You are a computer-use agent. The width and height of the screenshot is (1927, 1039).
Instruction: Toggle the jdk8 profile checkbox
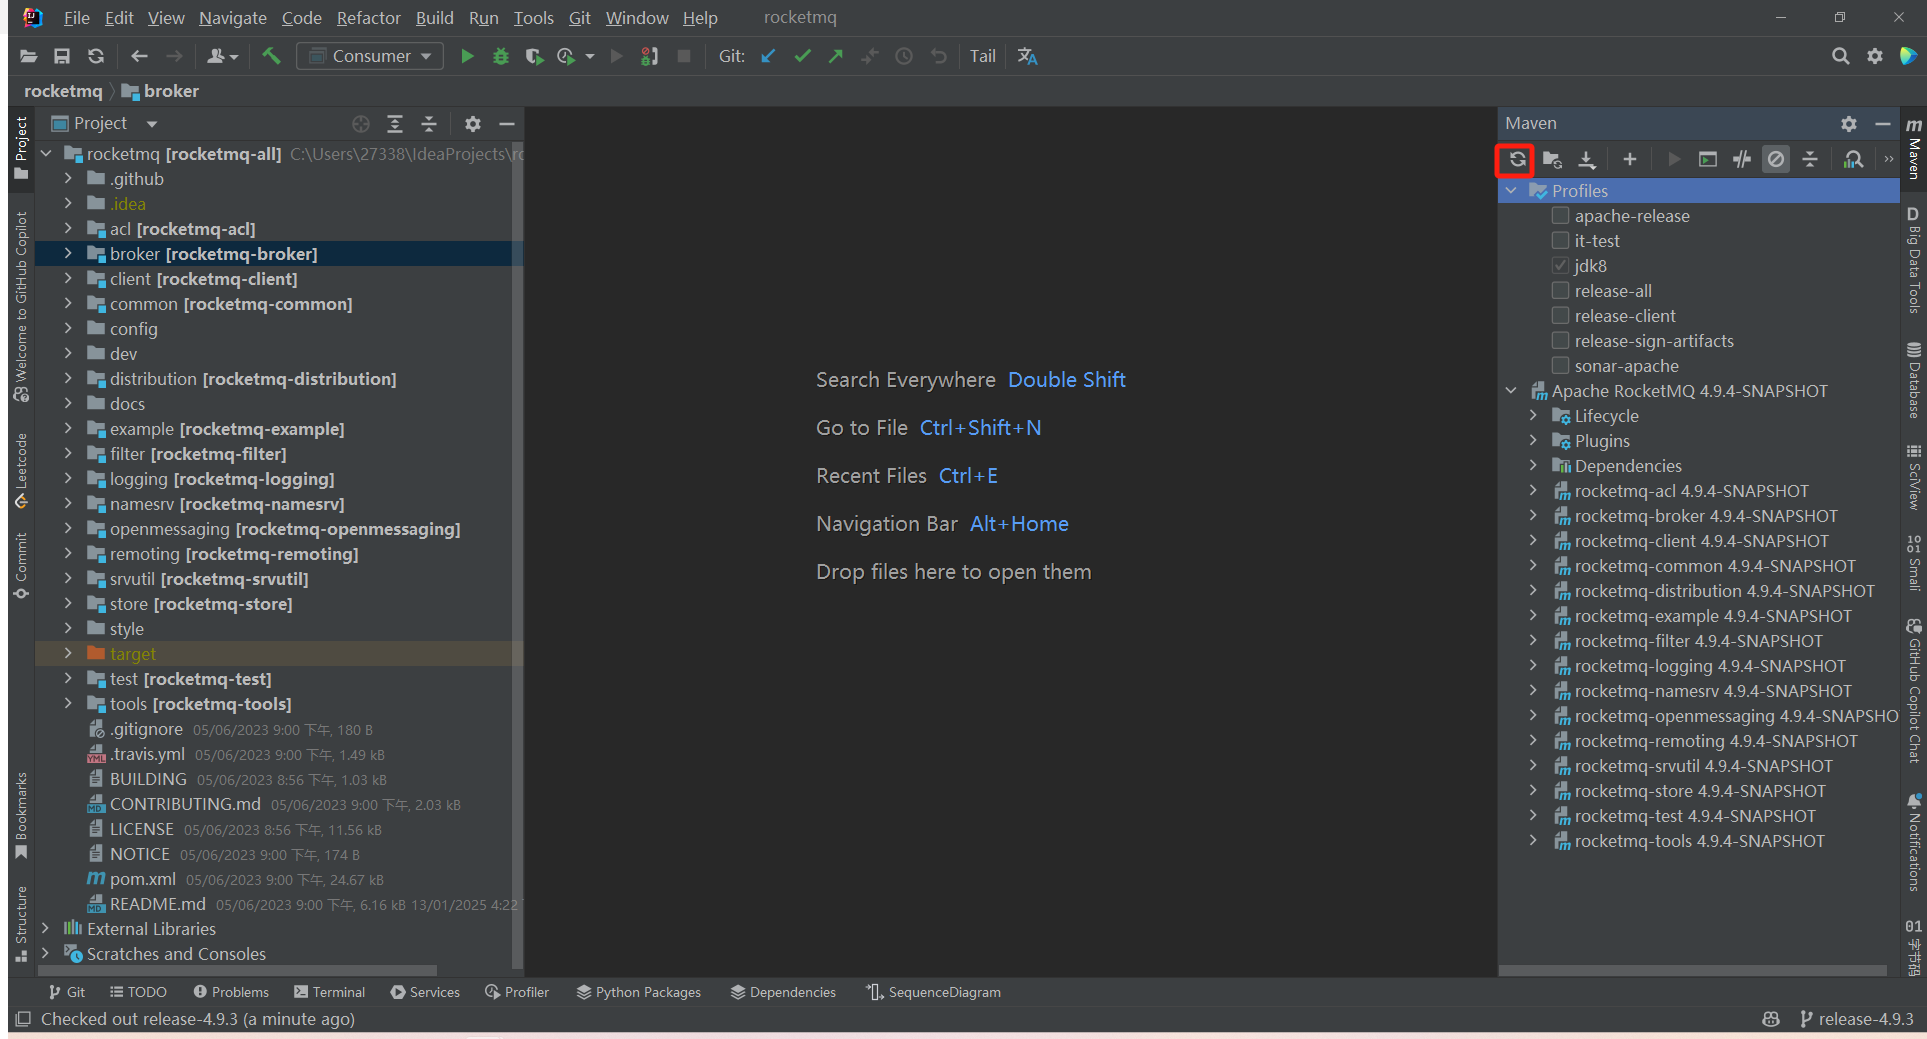(1560, 265)
